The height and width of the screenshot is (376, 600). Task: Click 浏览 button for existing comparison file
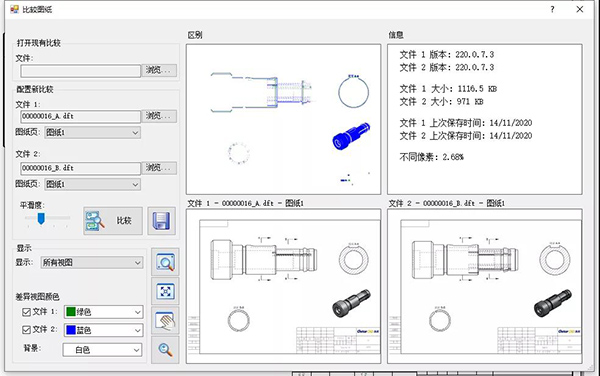pyautogui.click(x=159, y=70)
